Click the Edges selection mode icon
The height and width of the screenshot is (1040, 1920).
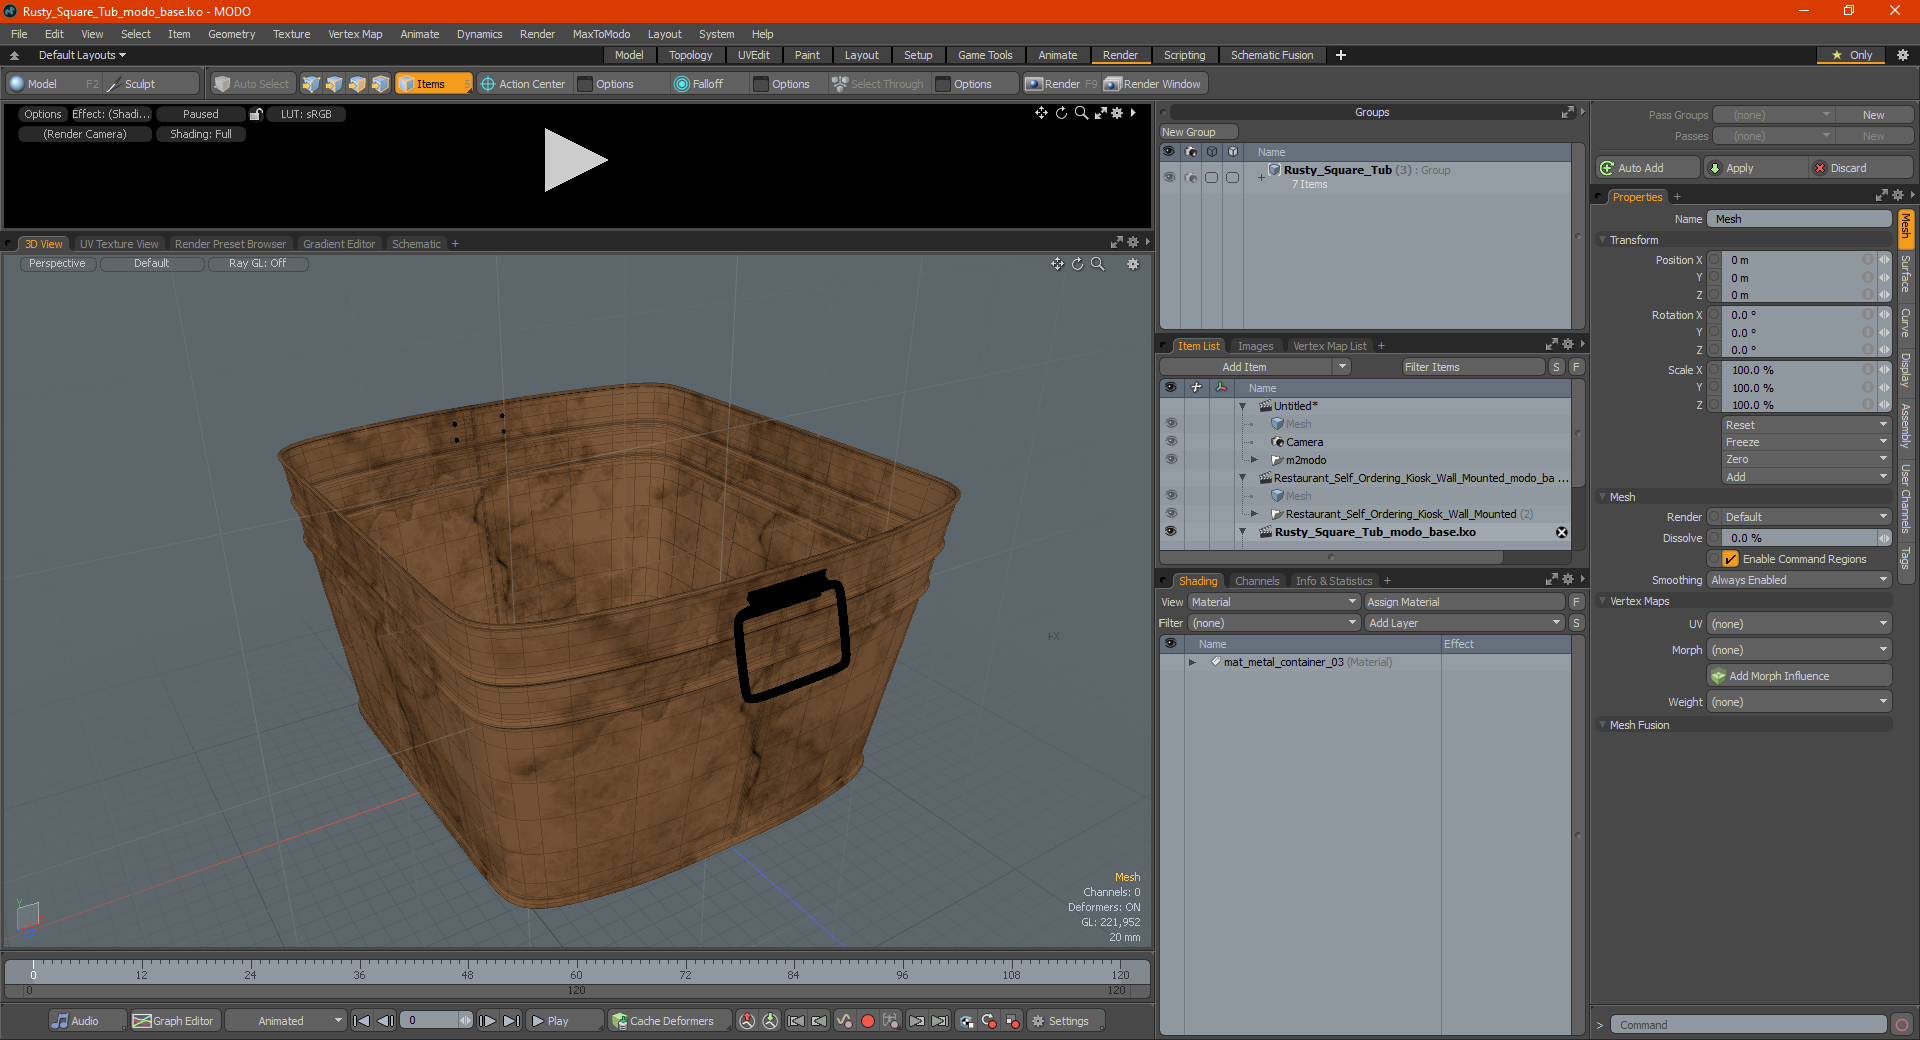[x=334, y=84]
